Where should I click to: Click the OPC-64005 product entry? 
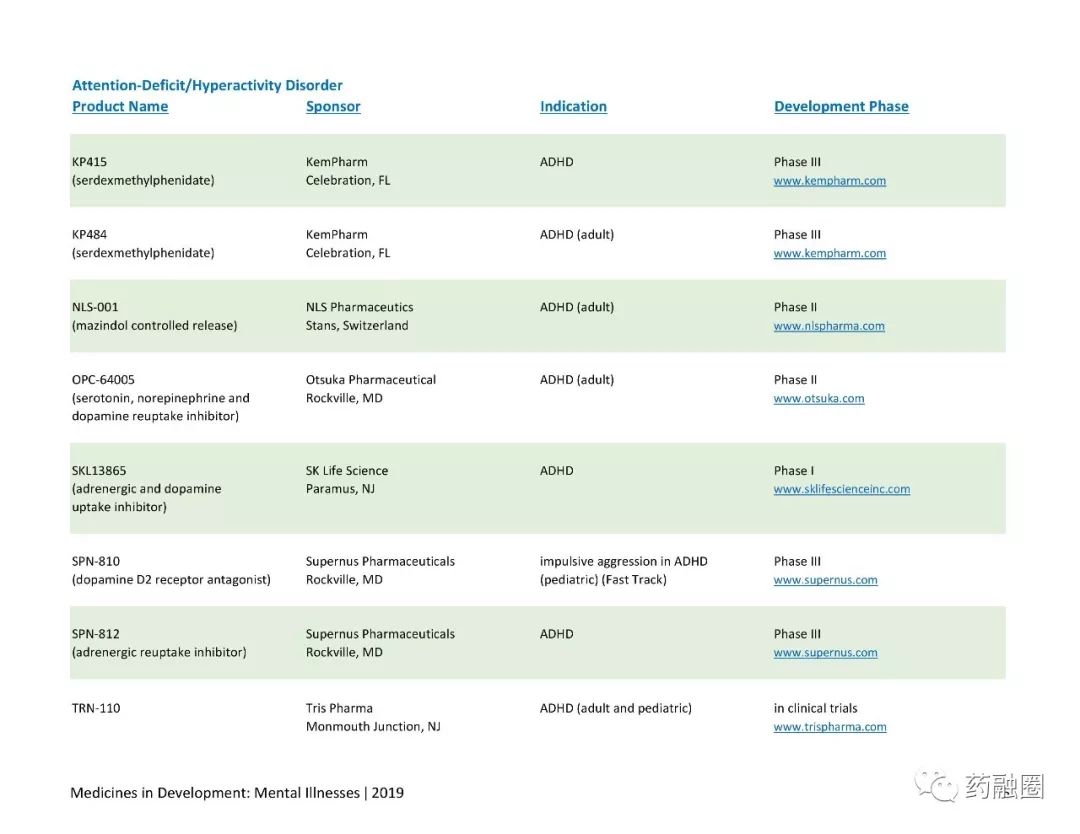click(x=160, y=397)
